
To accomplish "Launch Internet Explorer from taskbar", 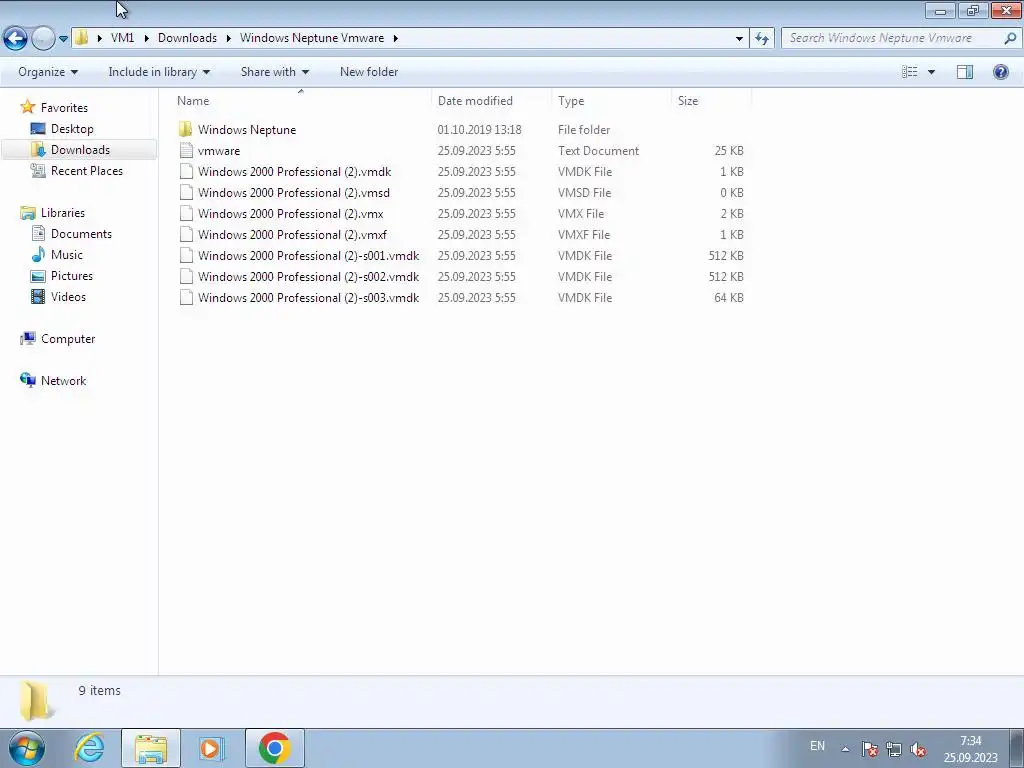I will coord(89,748).
